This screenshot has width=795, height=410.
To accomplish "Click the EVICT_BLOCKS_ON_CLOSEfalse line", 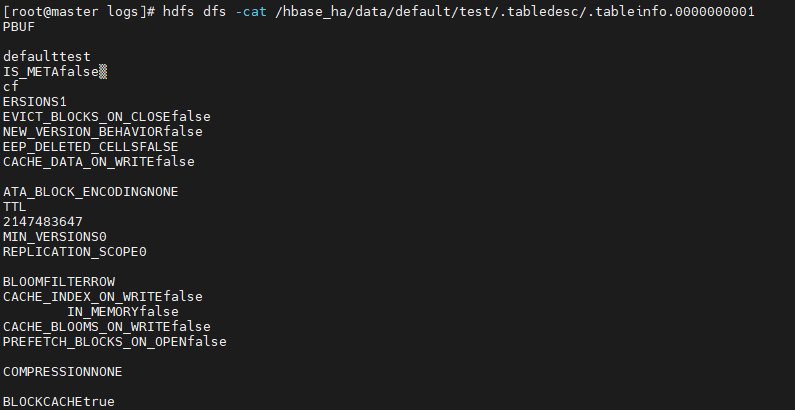I will pos(106,117).
